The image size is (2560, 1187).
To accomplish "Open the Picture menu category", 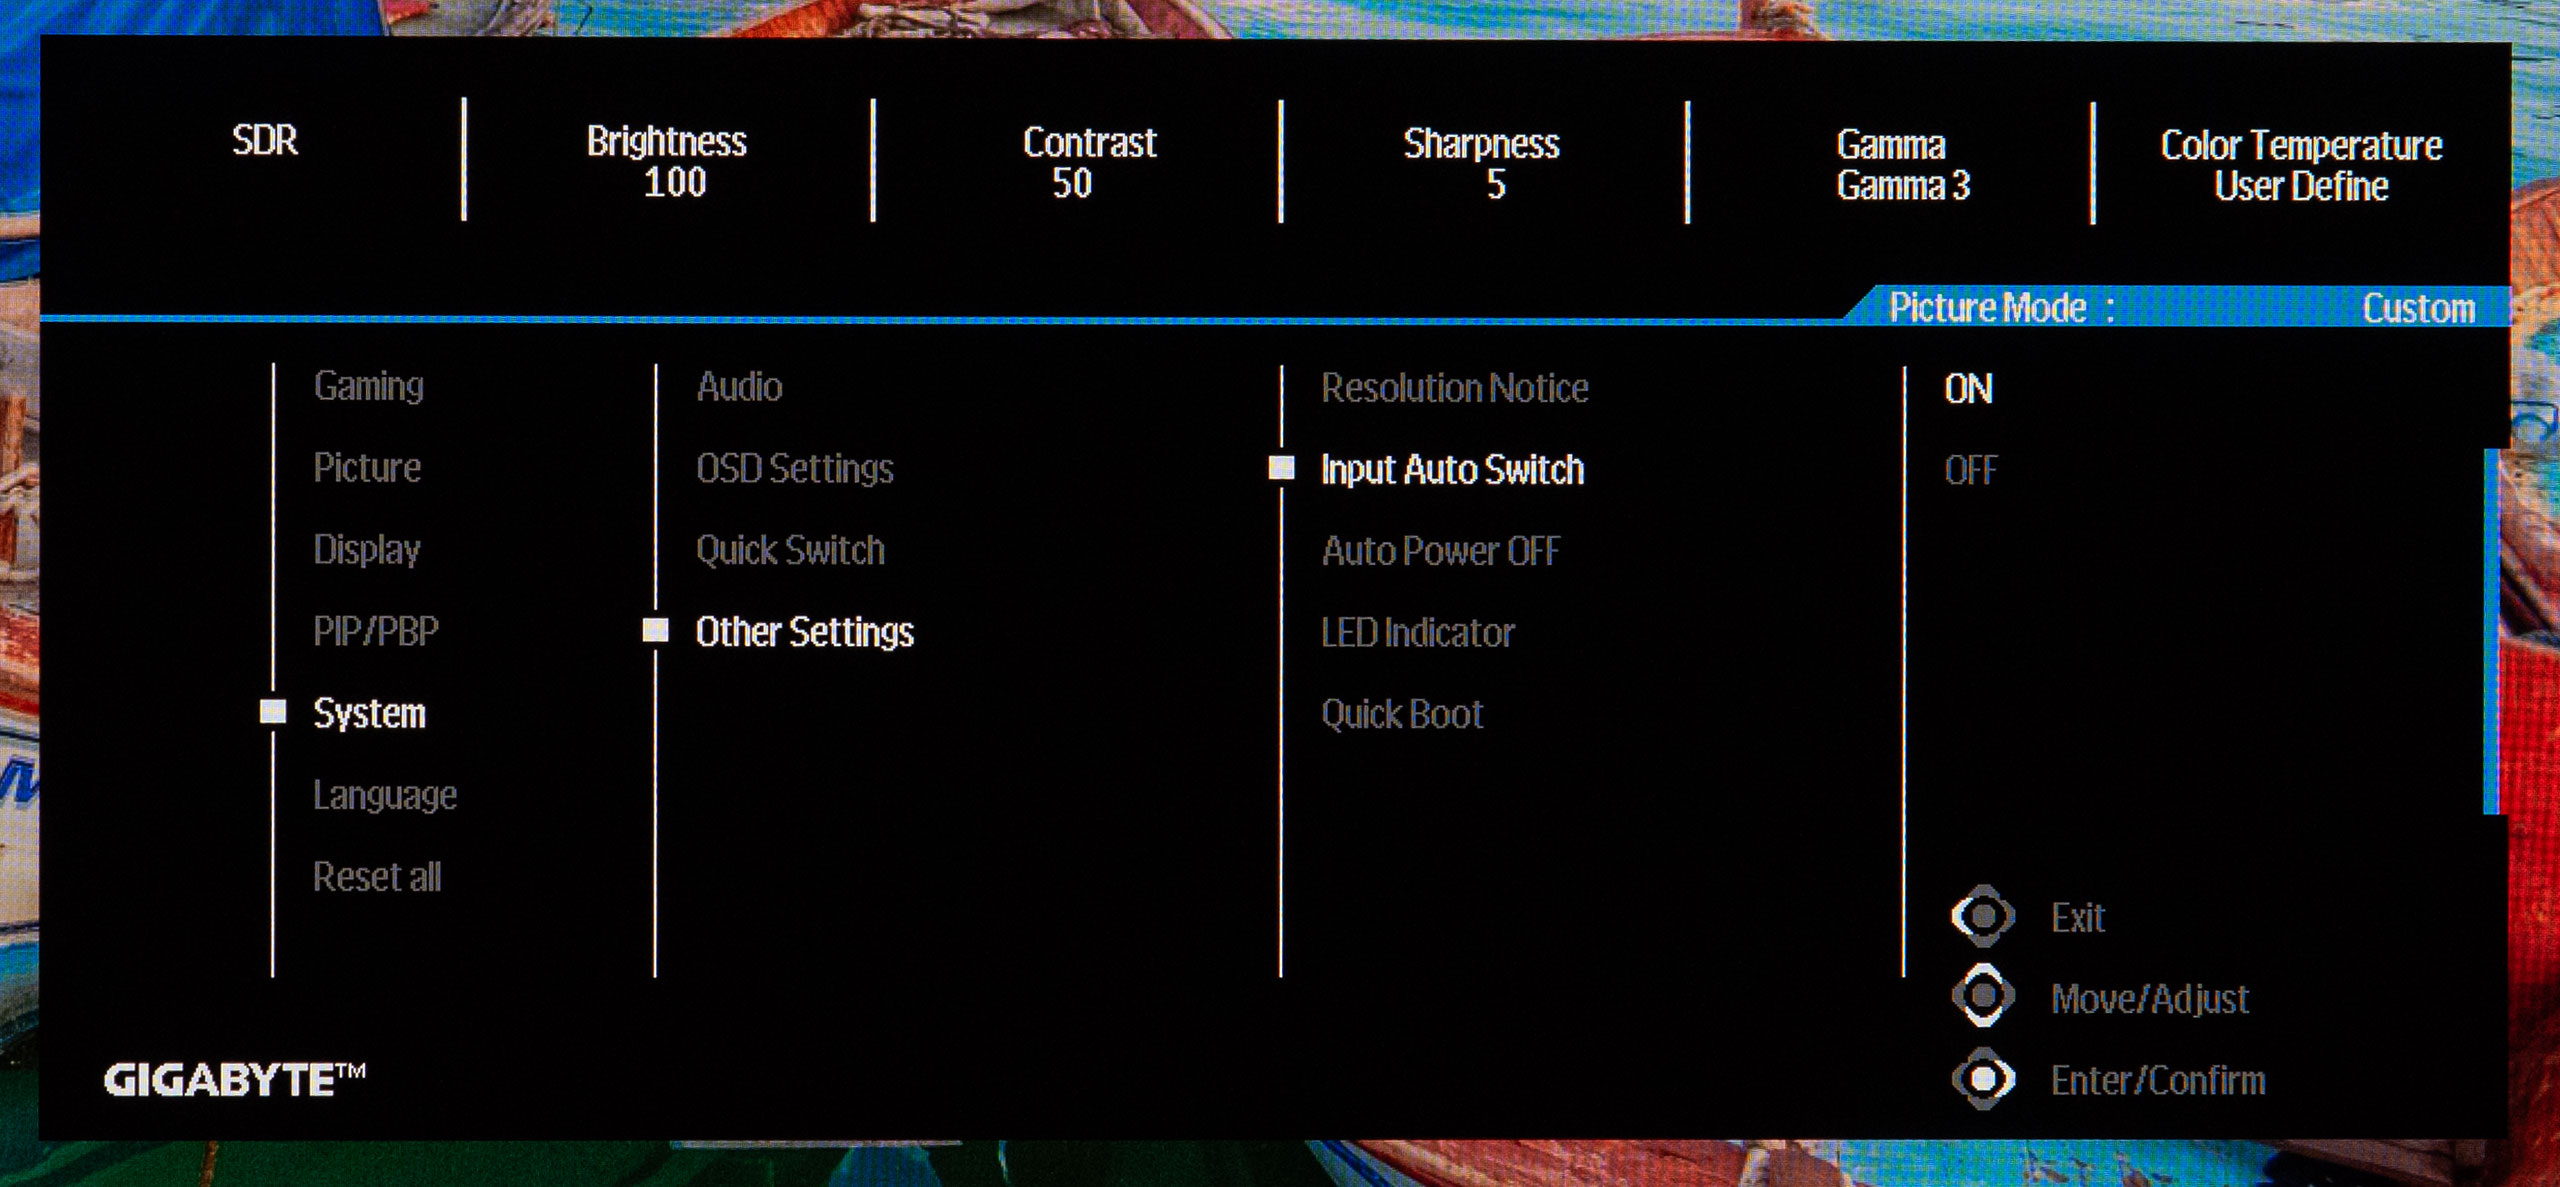I will (367, 468).
